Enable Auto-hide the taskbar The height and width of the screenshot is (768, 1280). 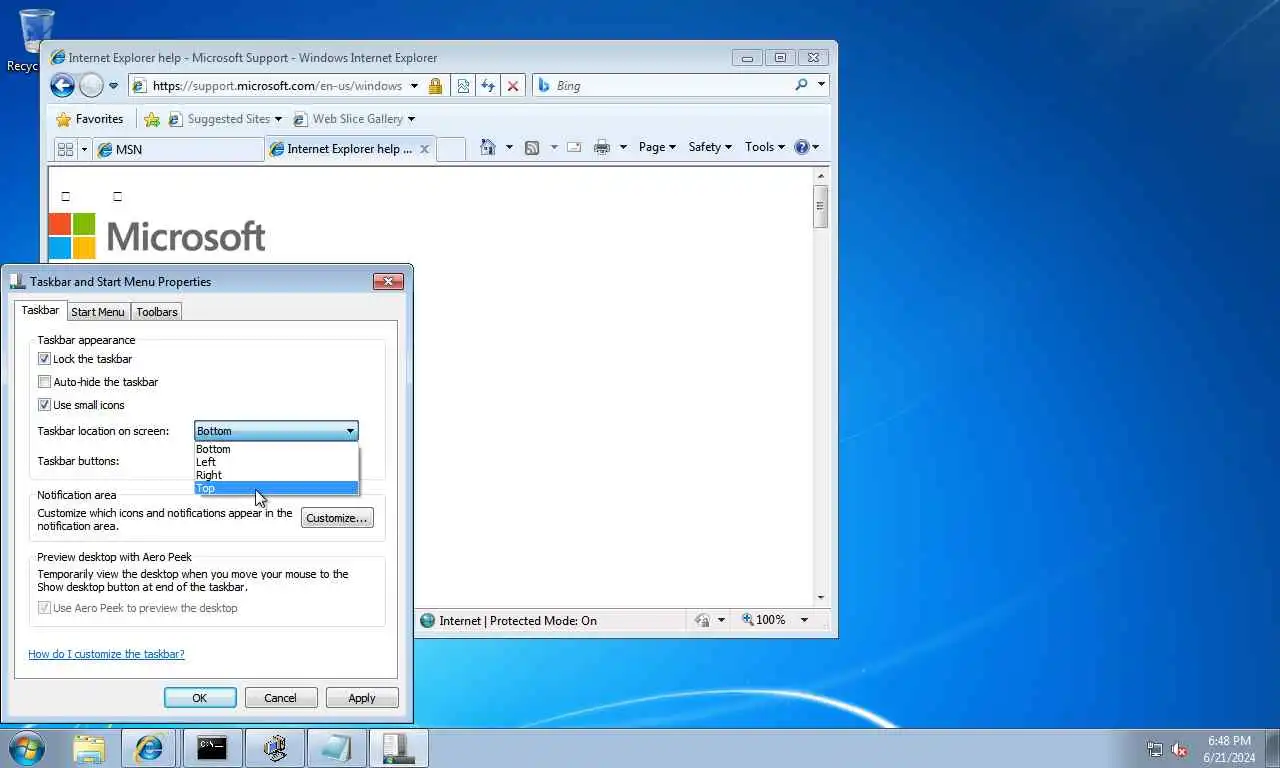pos(44,382)
